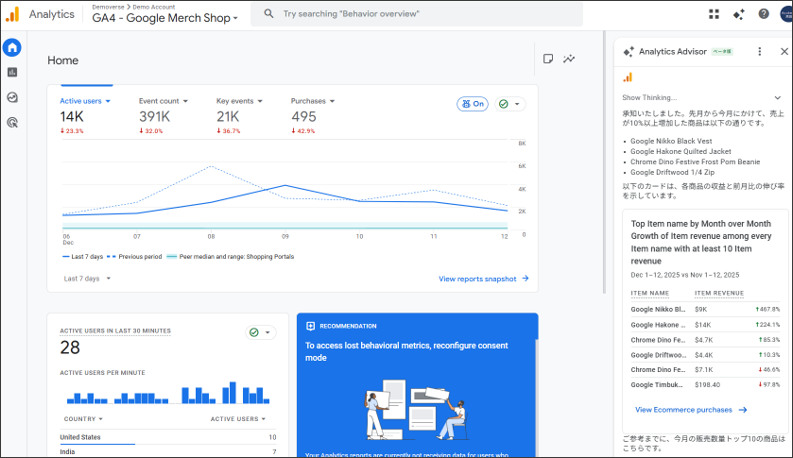Open the Last 7 days date dropdown
This screenshot has height=458, width=793.
(x=87, y=278)
